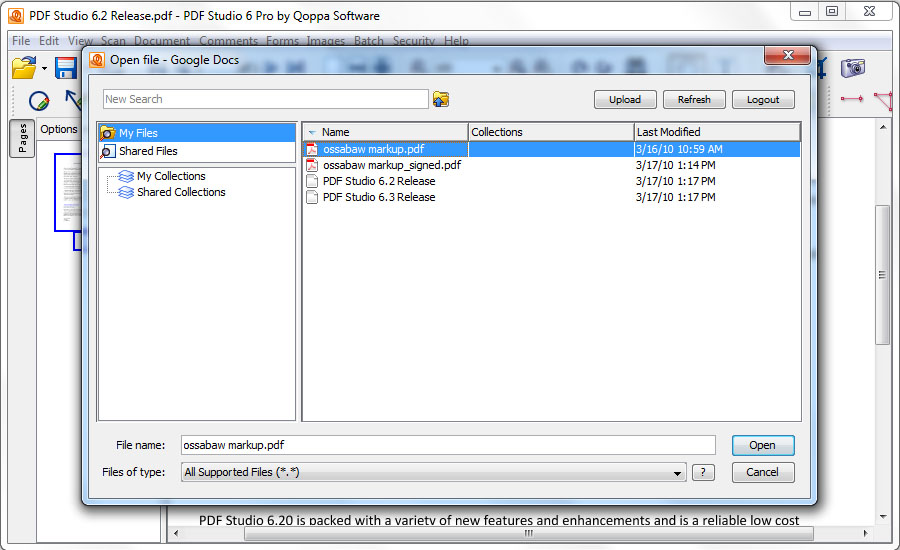
Task: Switch to the Pages side tab
Action: click(22, 138)
